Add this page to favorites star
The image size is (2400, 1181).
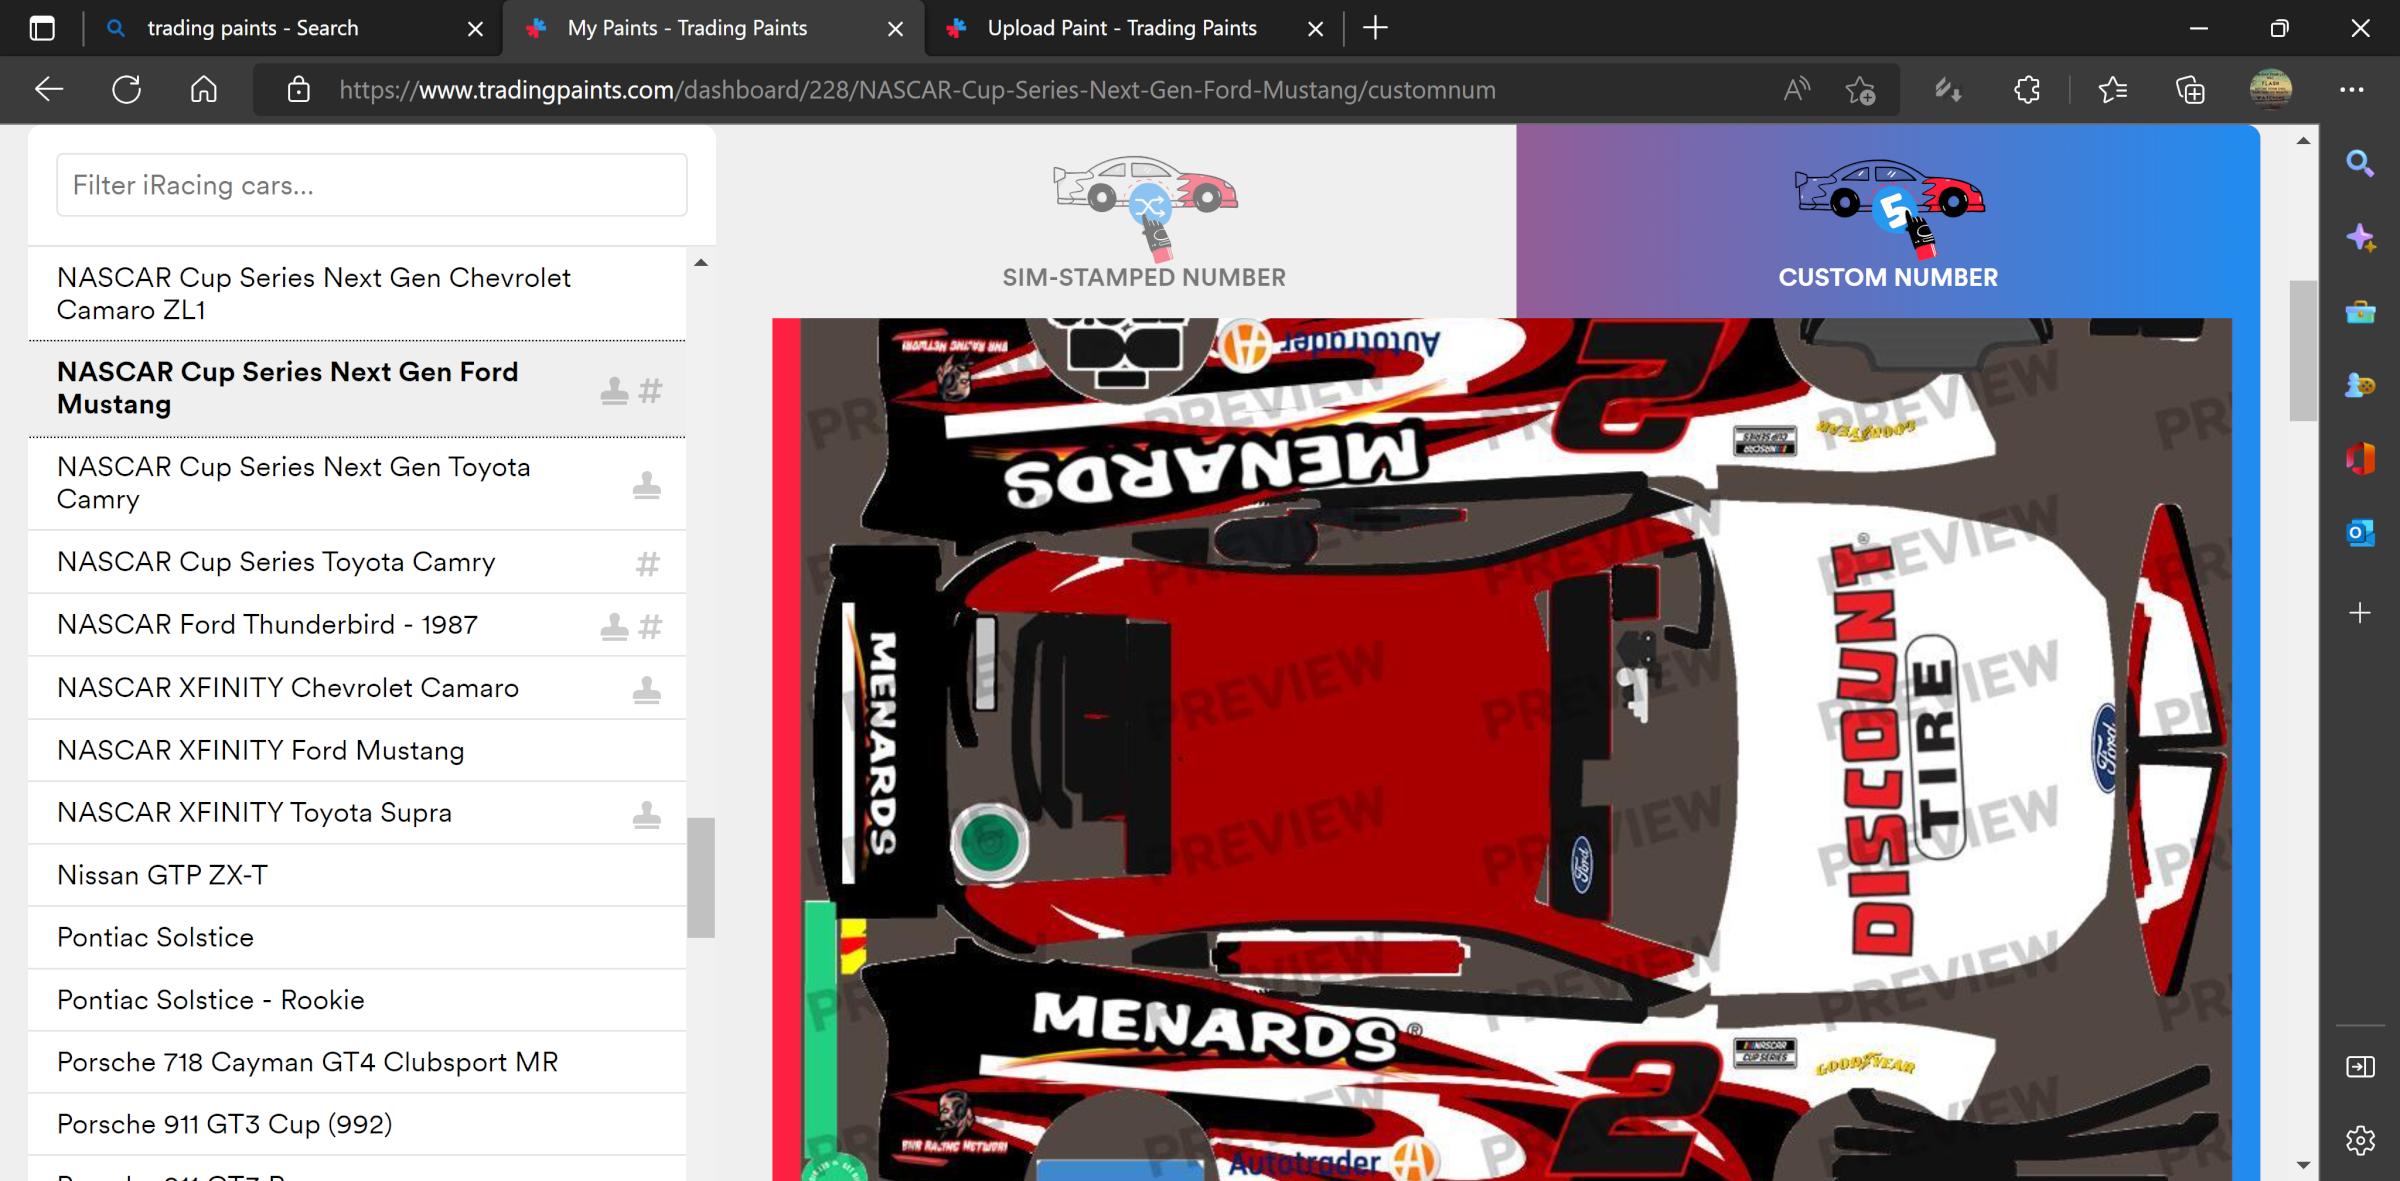1860,90
